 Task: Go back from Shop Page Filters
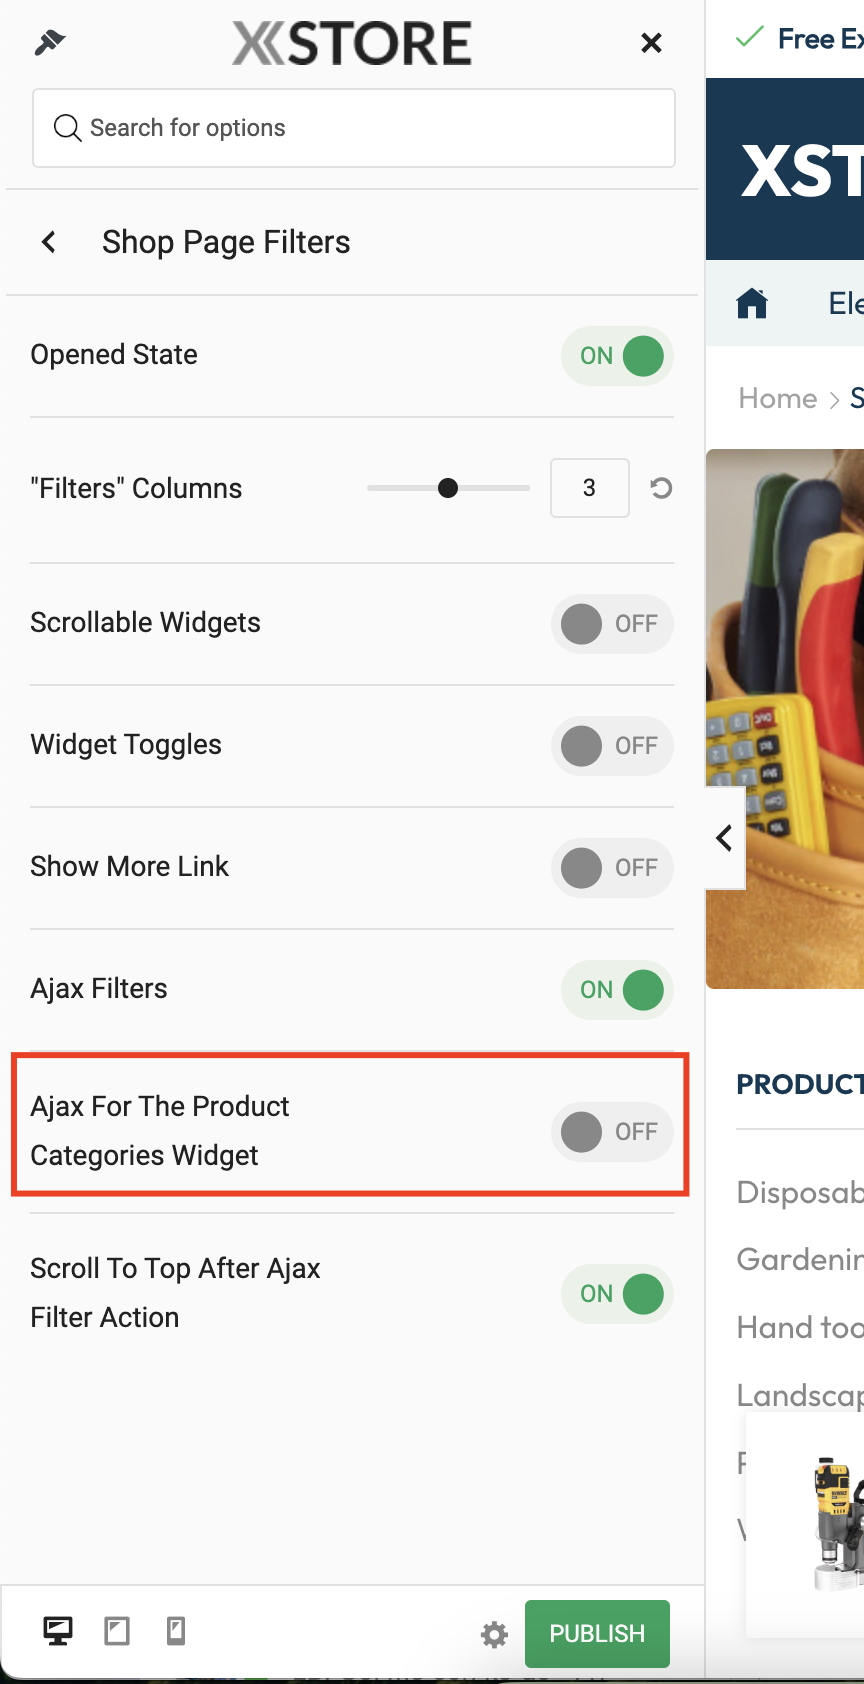coord(49,242)
